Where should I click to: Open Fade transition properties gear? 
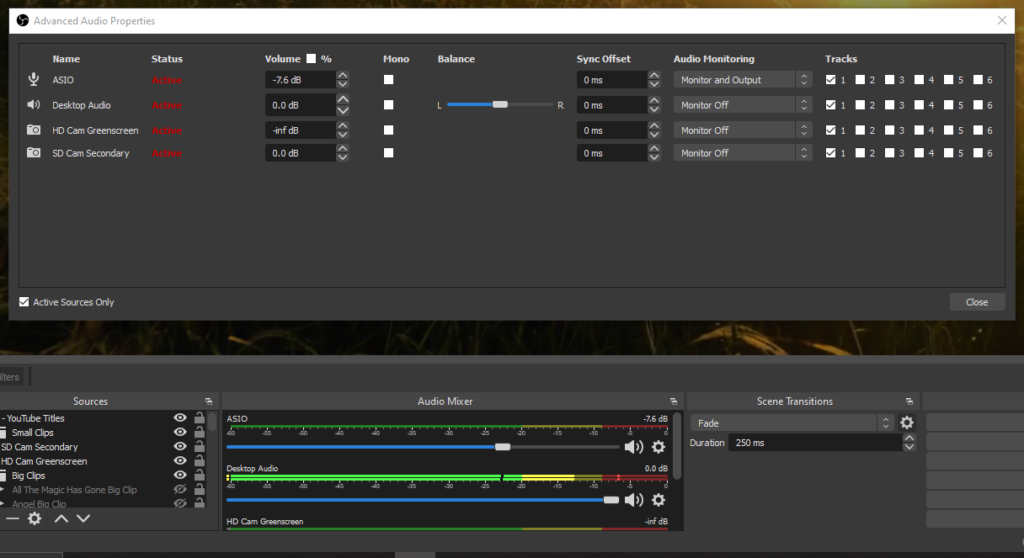coord(906,423)
